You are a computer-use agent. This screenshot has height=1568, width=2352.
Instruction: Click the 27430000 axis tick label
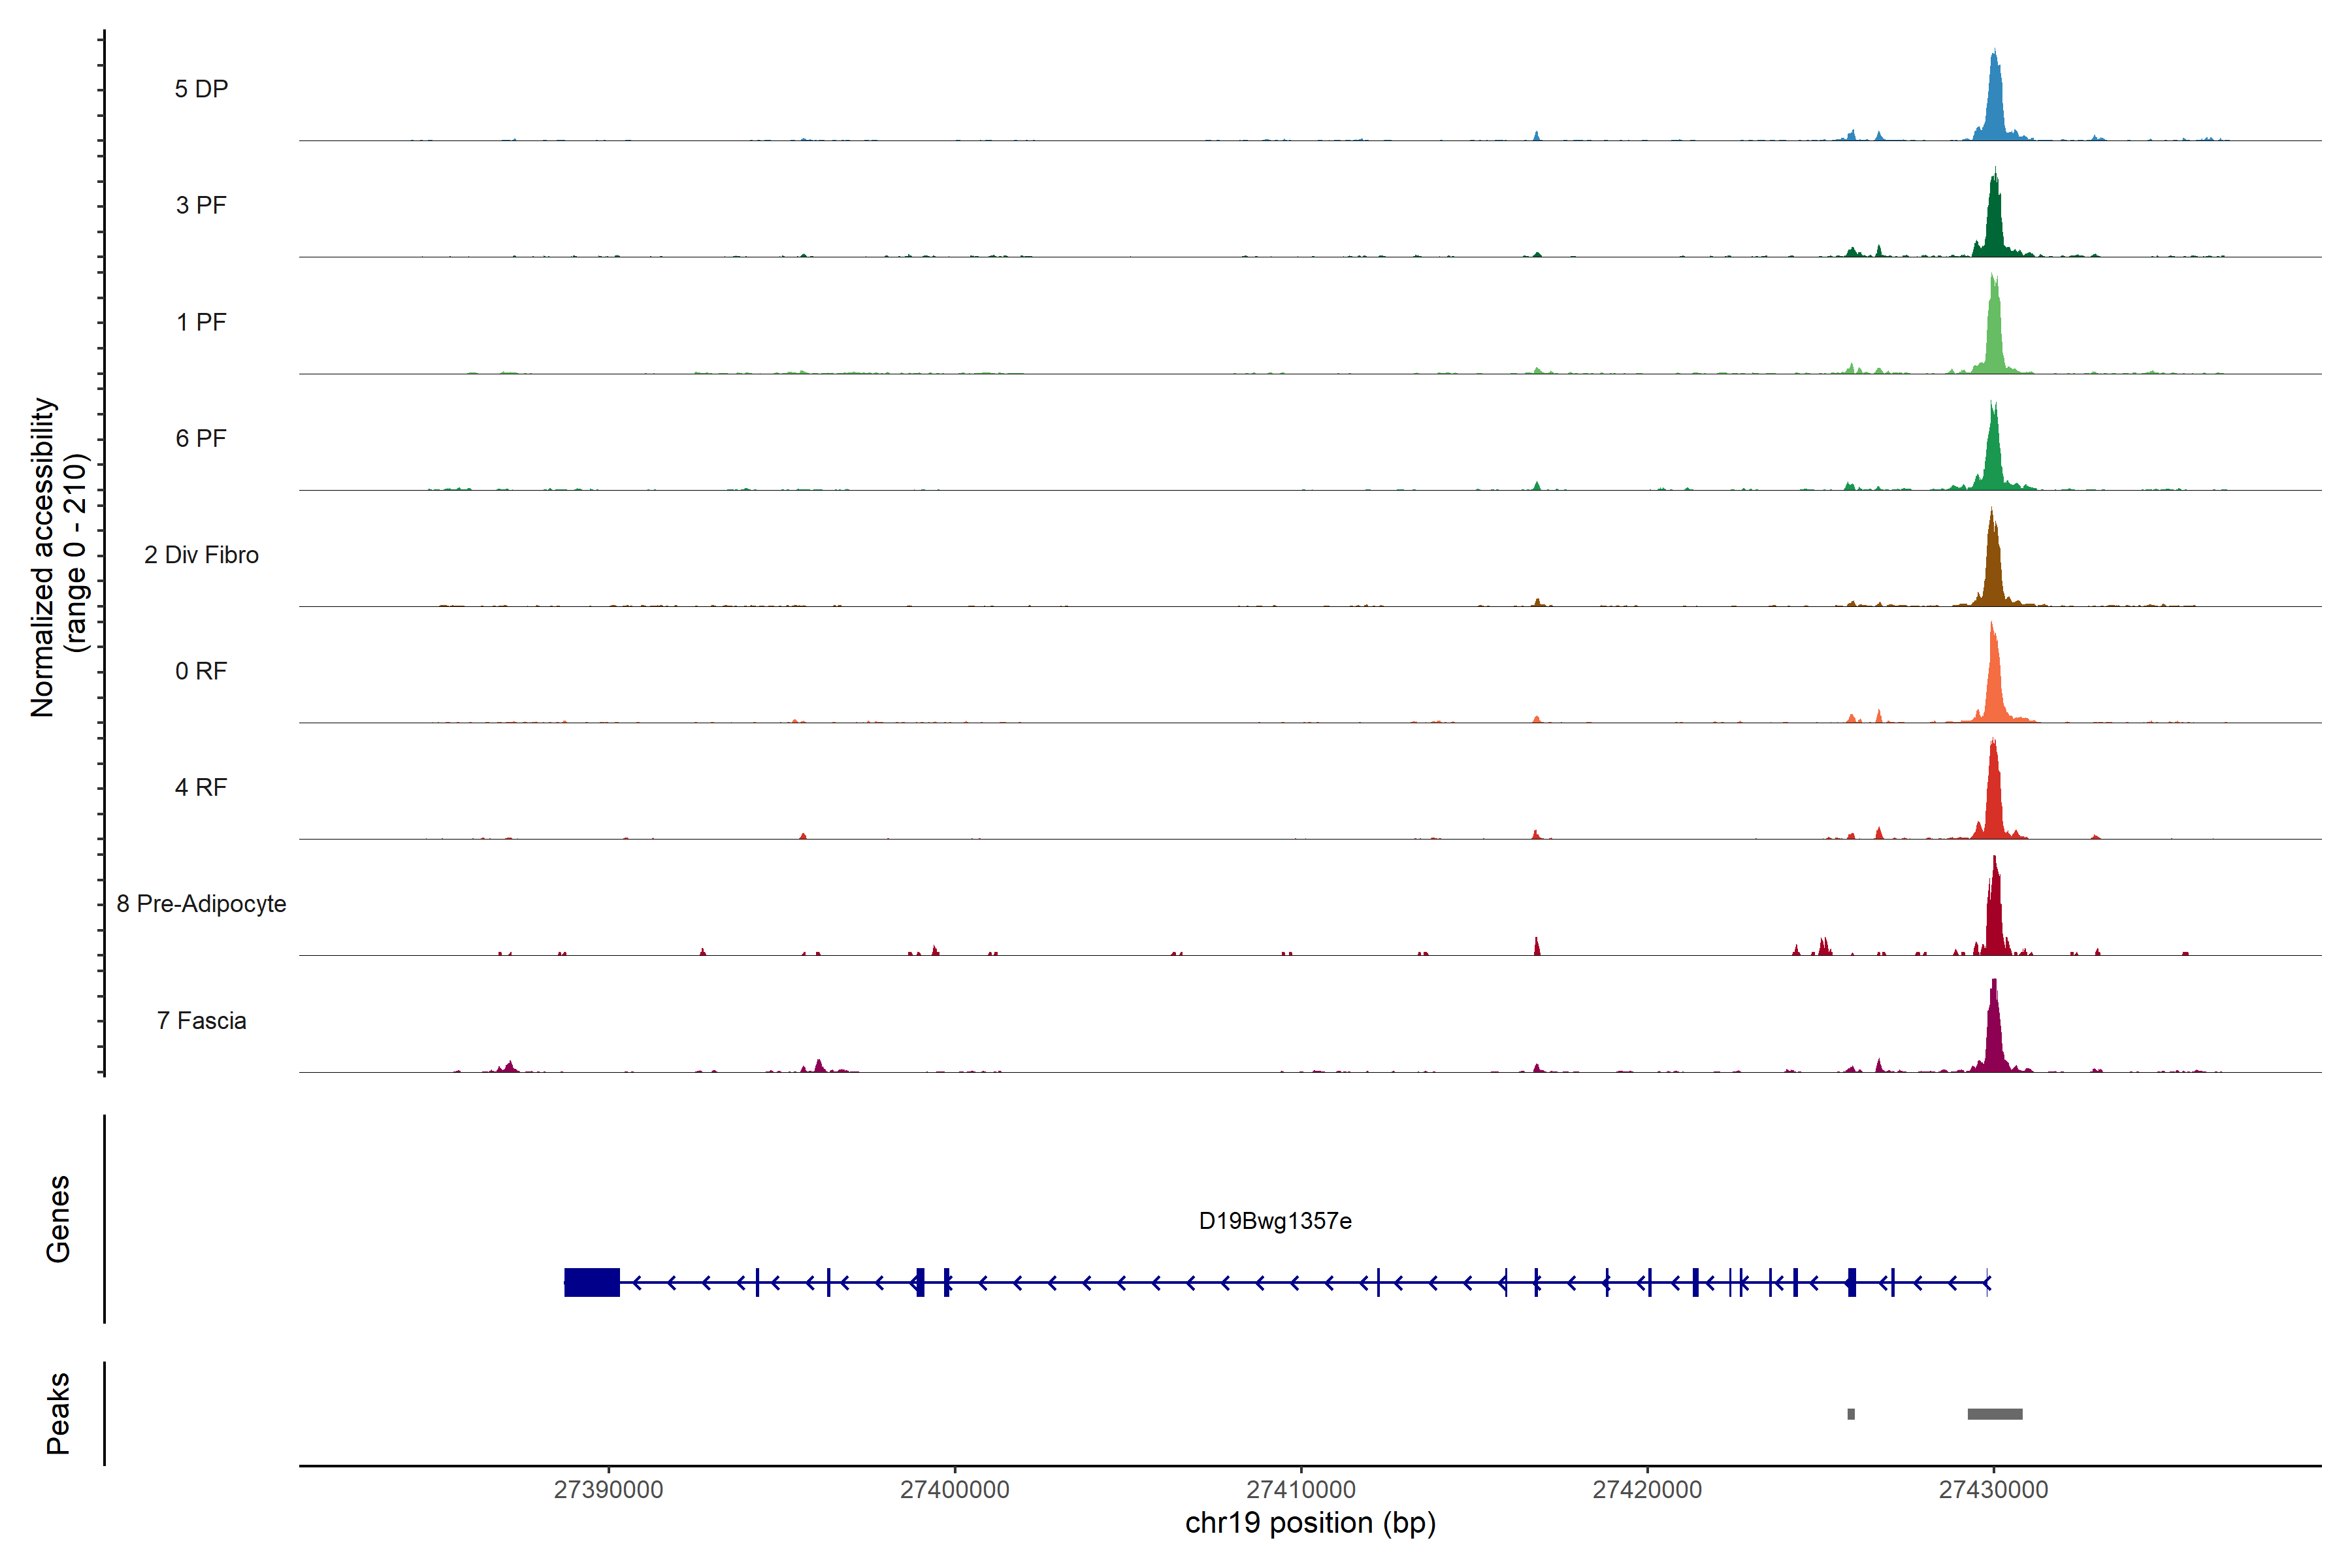click(x=1993, y=1489)
